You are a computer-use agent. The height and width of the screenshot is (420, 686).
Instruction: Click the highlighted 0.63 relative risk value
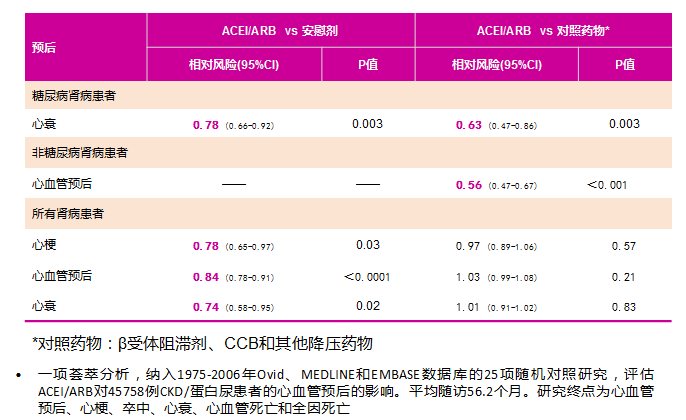(x=468, y=125)
